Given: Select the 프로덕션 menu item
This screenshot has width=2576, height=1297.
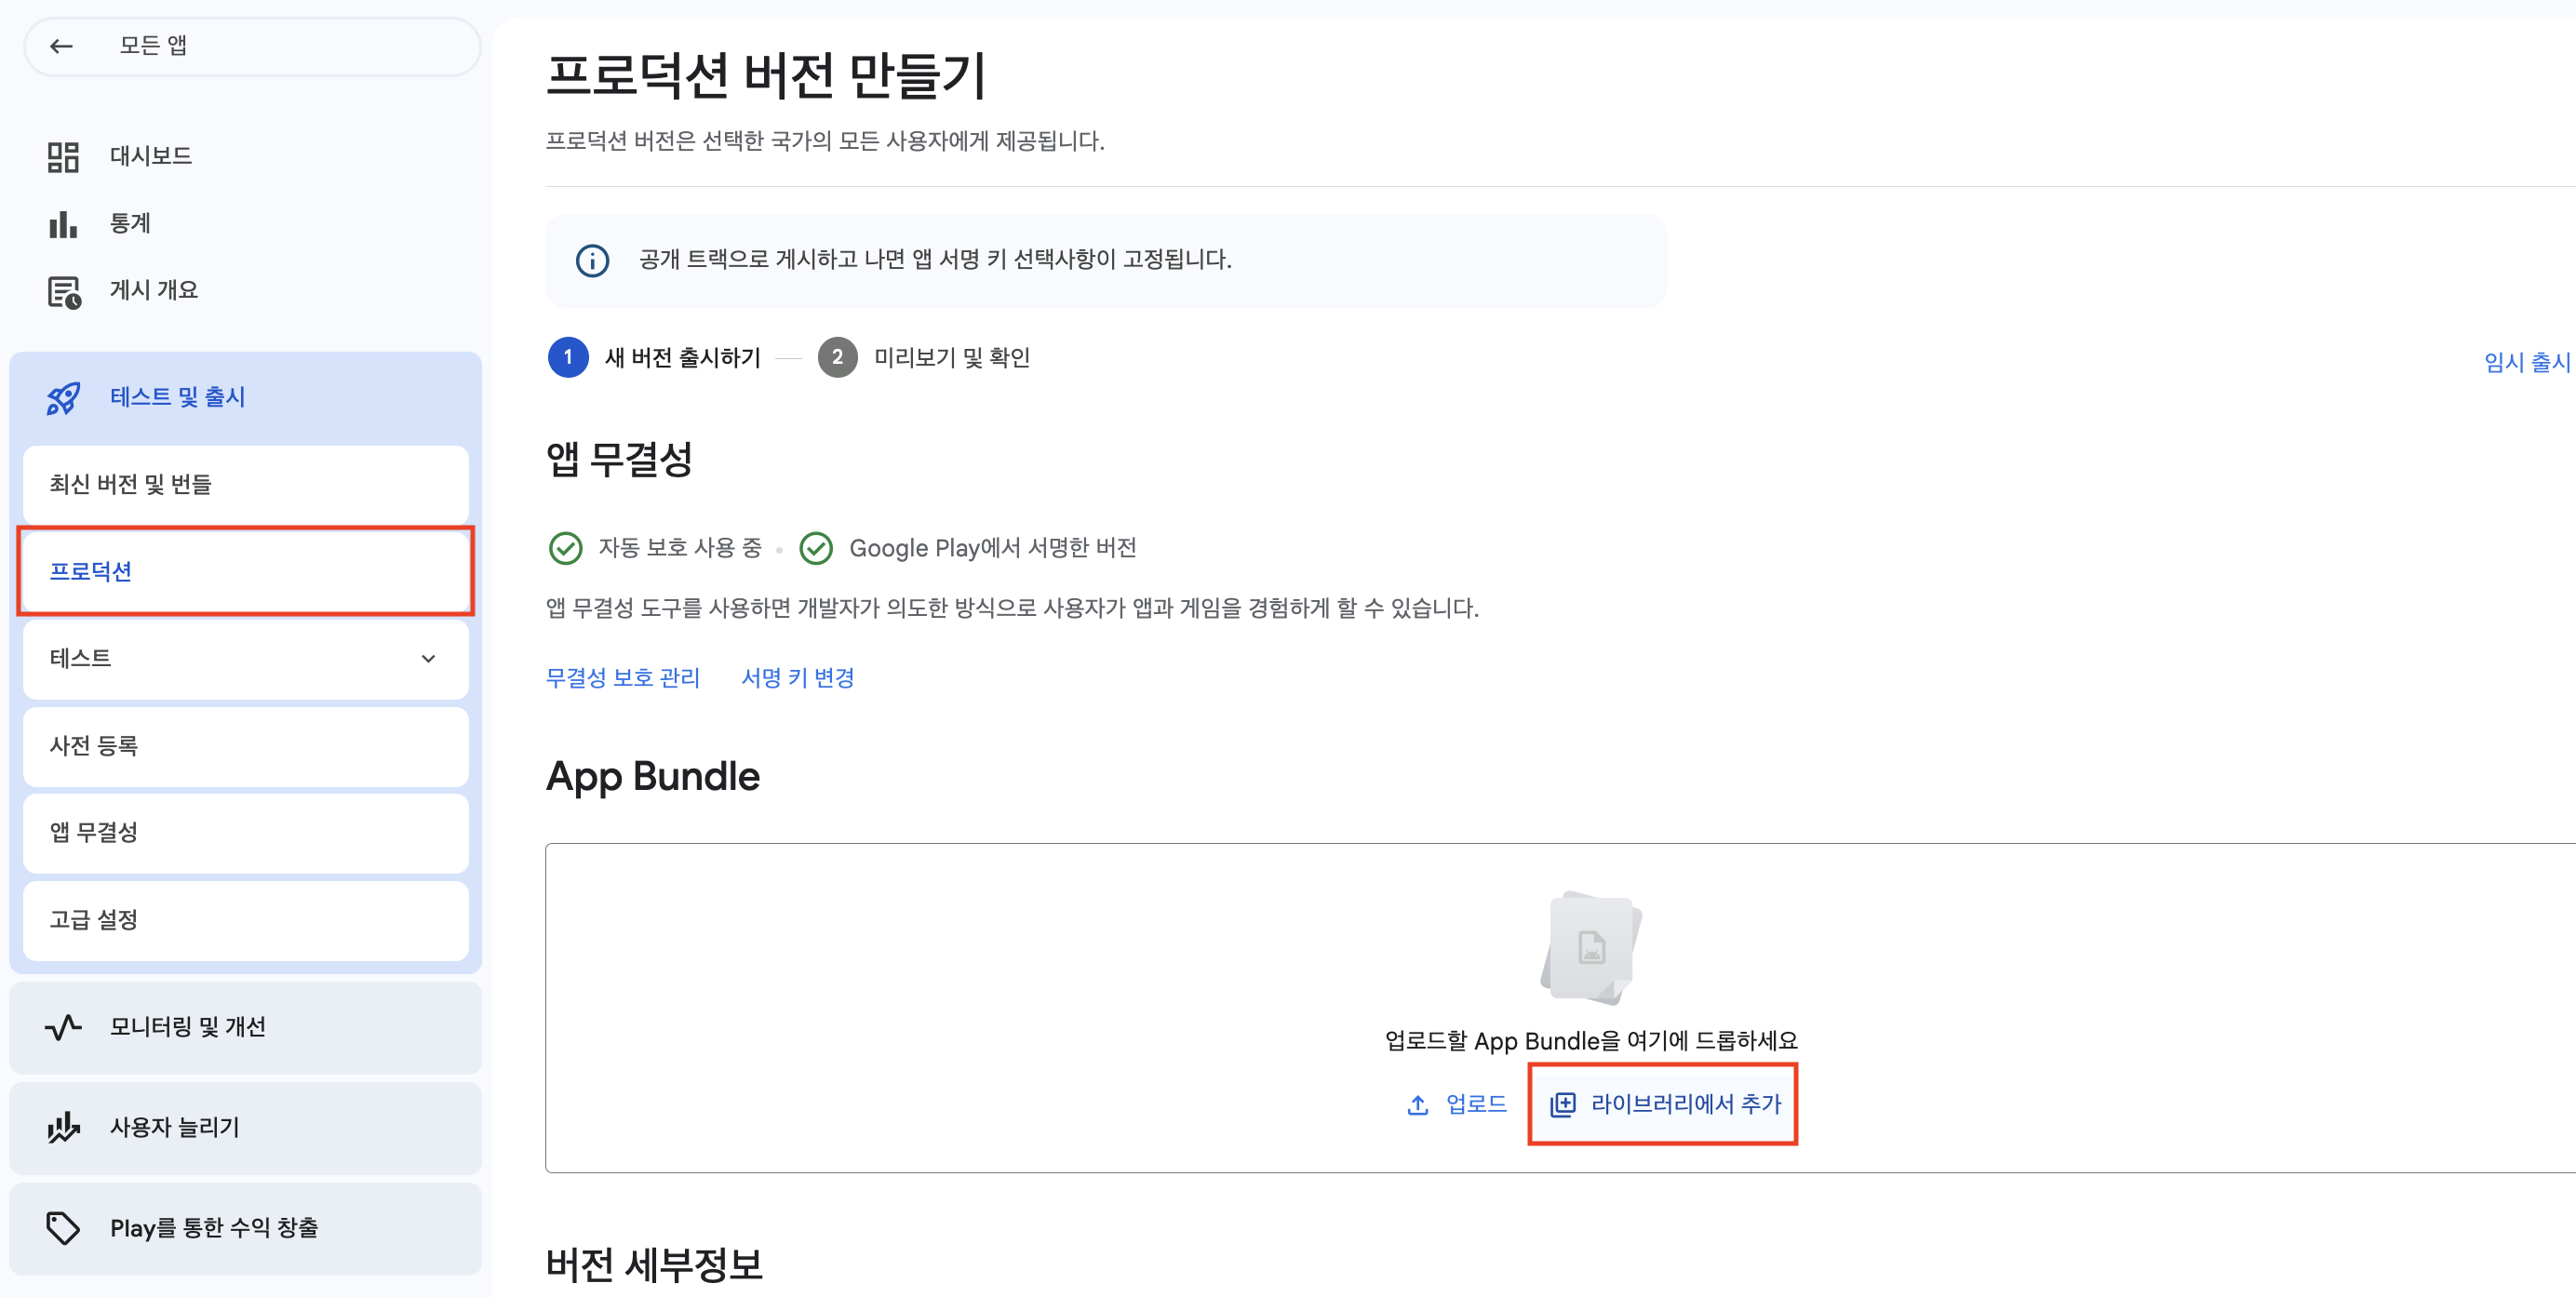Looking at the screenshot, I should tap(92, 571).
